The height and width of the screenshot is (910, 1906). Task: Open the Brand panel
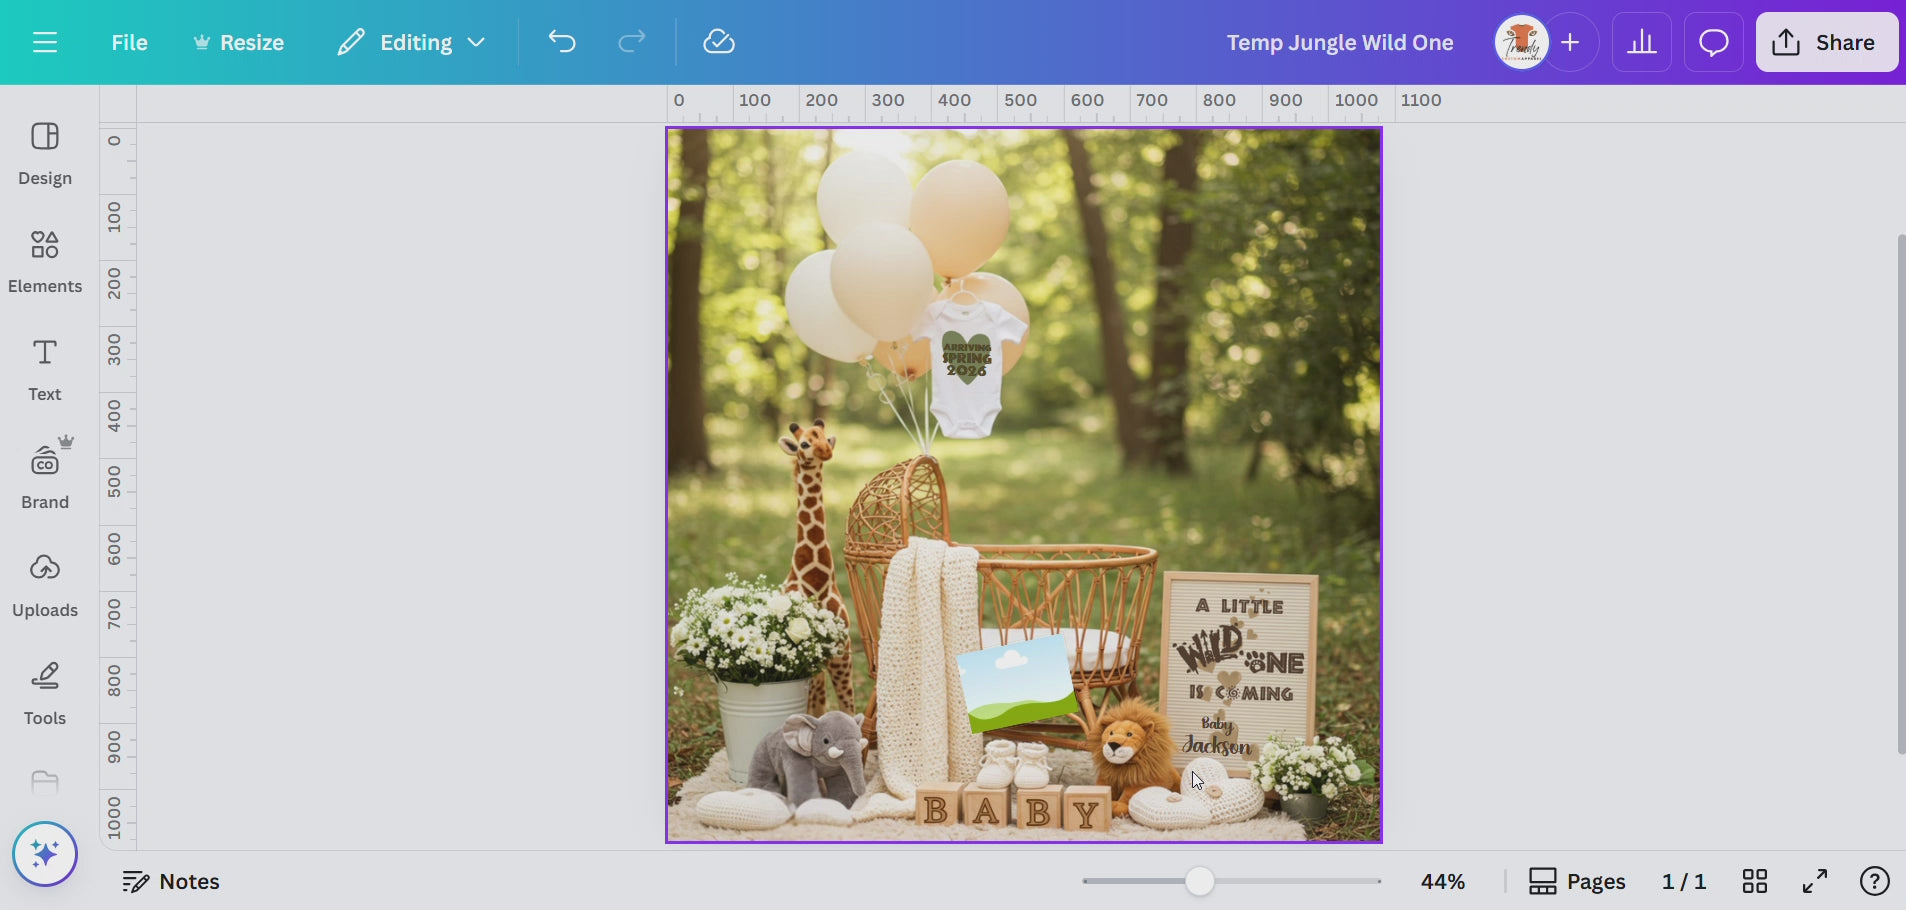pyautogui.click(x=45, y=476)
